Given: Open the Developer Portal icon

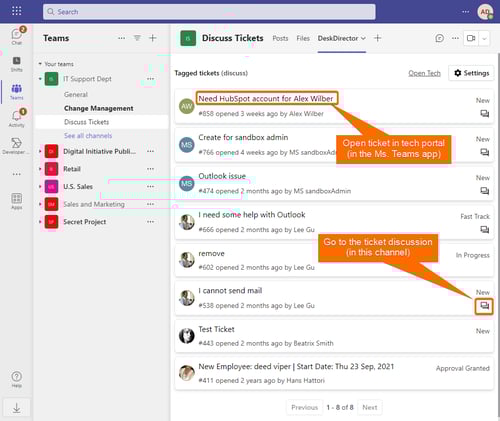Looking at the screenshot, I should [x=16, y=146].
